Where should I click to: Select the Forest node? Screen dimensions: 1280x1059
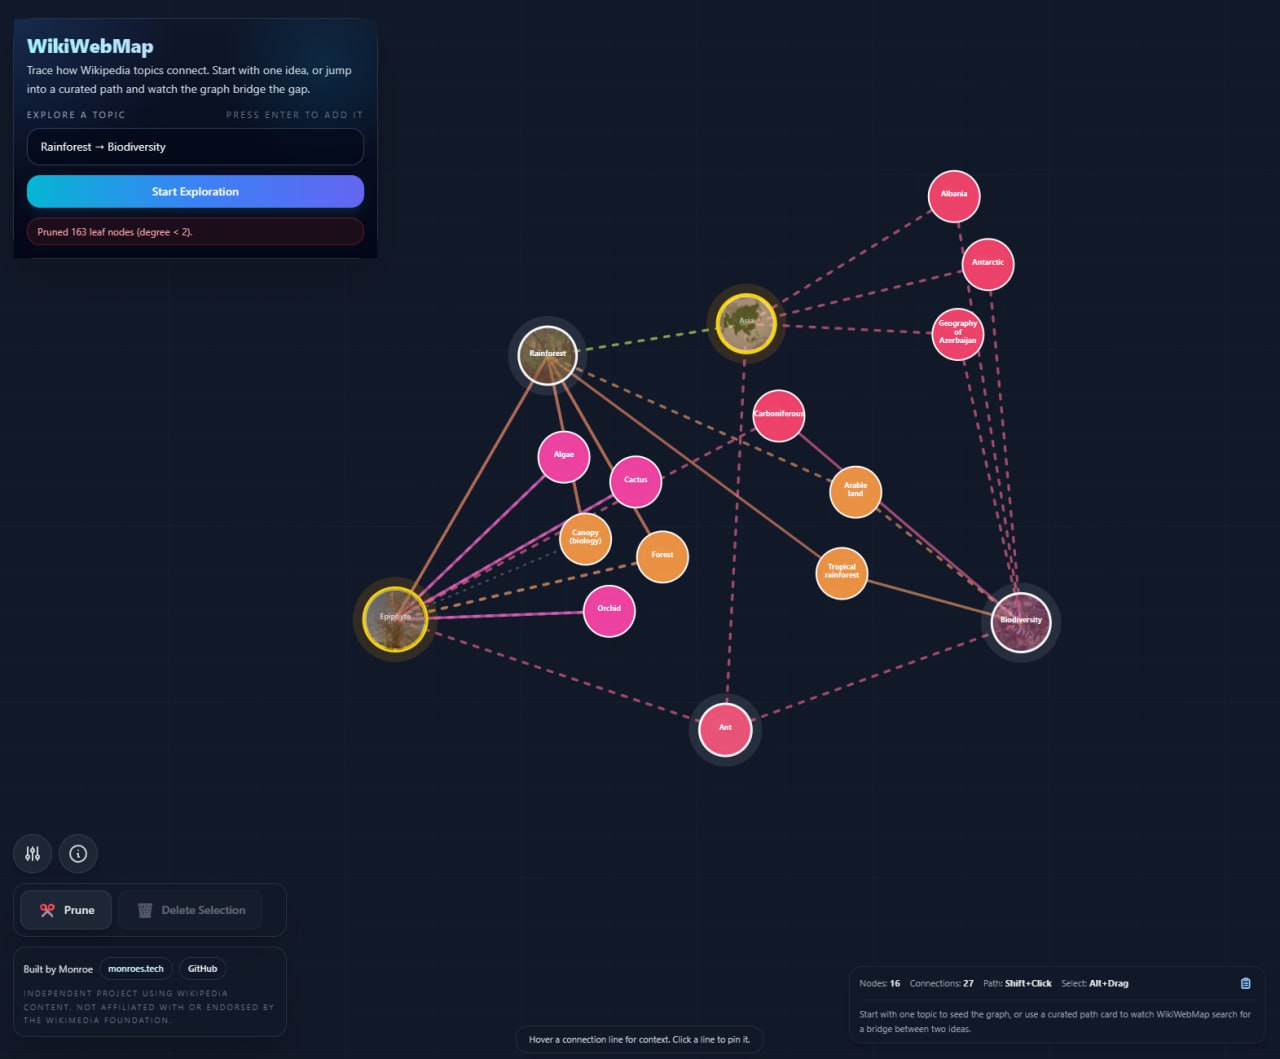pyautogui.click(x=661, y=555)
